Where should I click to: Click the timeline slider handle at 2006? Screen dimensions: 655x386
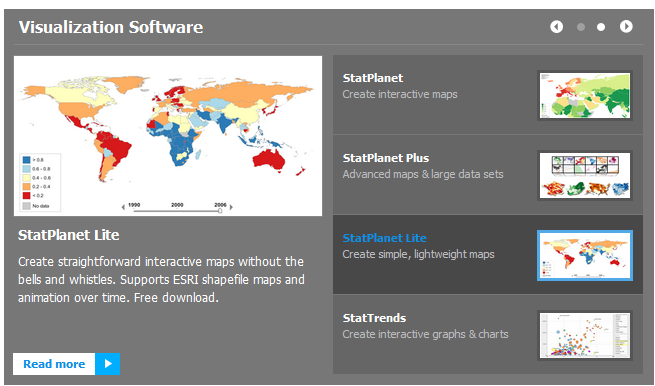(x=220, y=211)
